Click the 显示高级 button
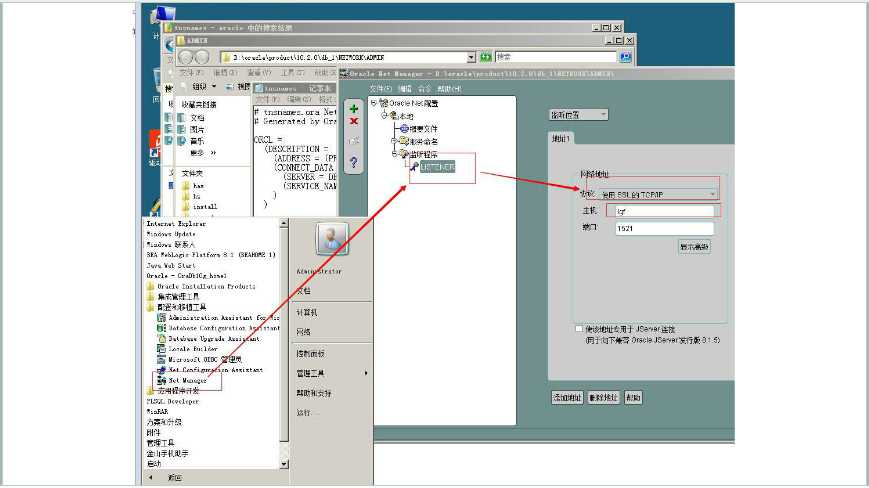869x488 pixels. [x=694, y=246]
